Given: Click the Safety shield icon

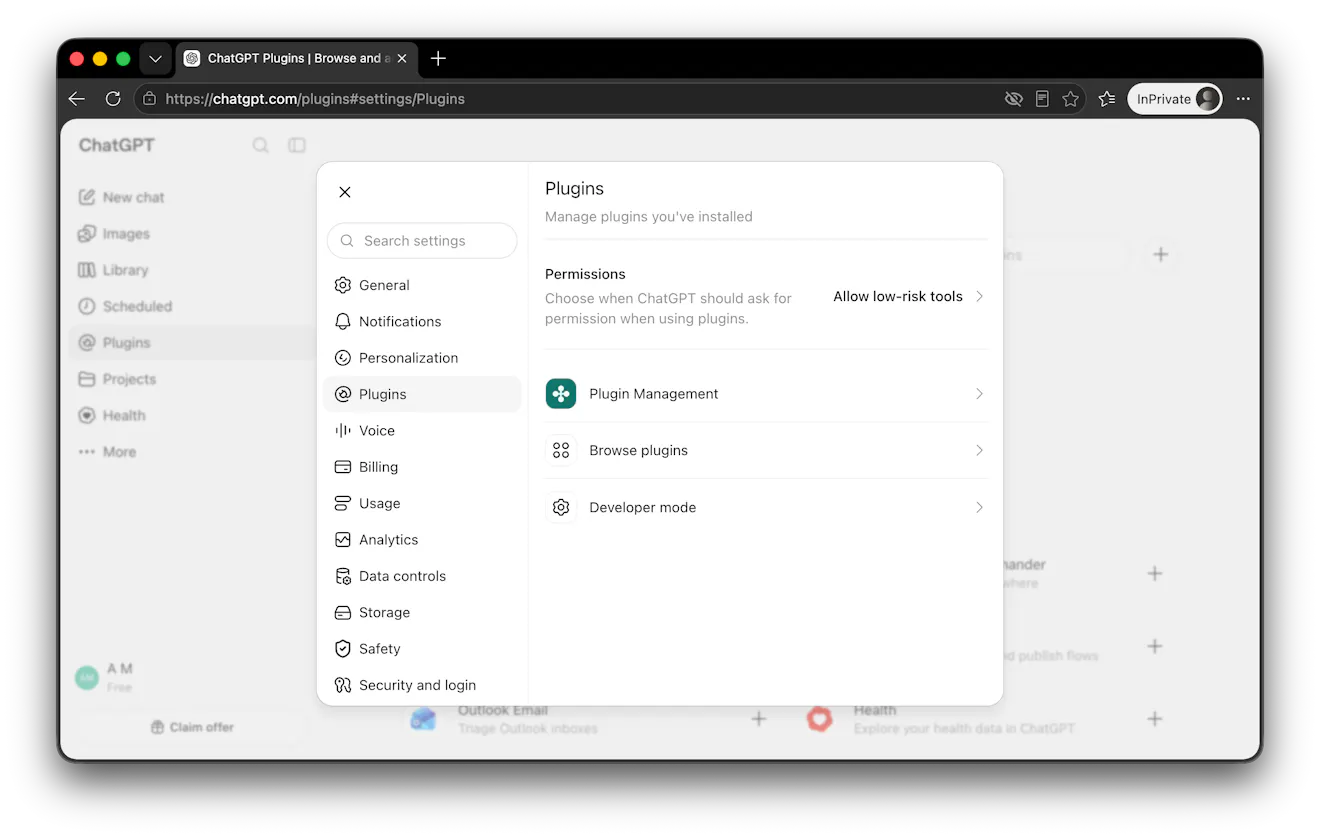Looking at the screenshot, I should tap(343, 648).
